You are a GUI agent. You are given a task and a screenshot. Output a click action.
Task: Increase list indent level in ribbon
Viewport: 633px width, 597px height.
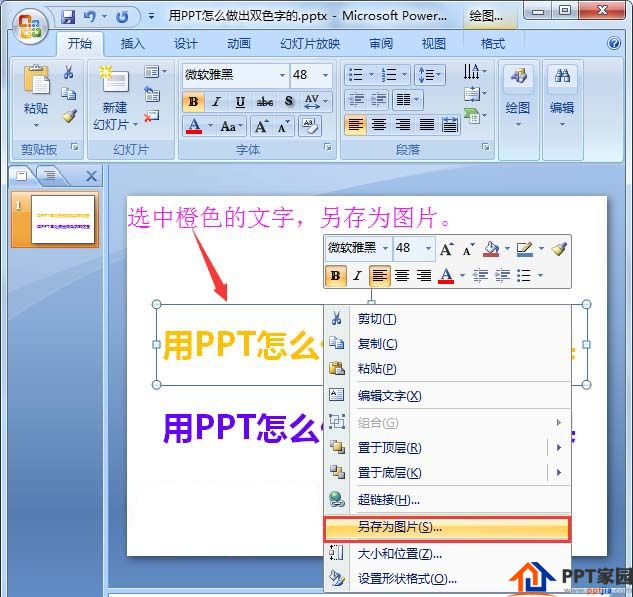point(379,100)
